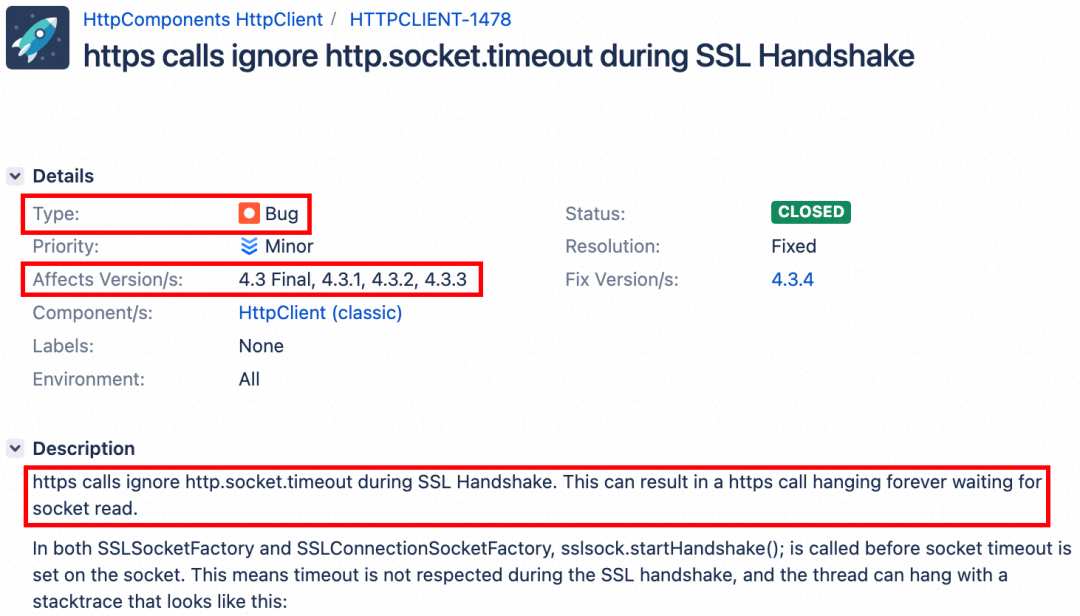Click the Environment value All

(x=249, y=379)
